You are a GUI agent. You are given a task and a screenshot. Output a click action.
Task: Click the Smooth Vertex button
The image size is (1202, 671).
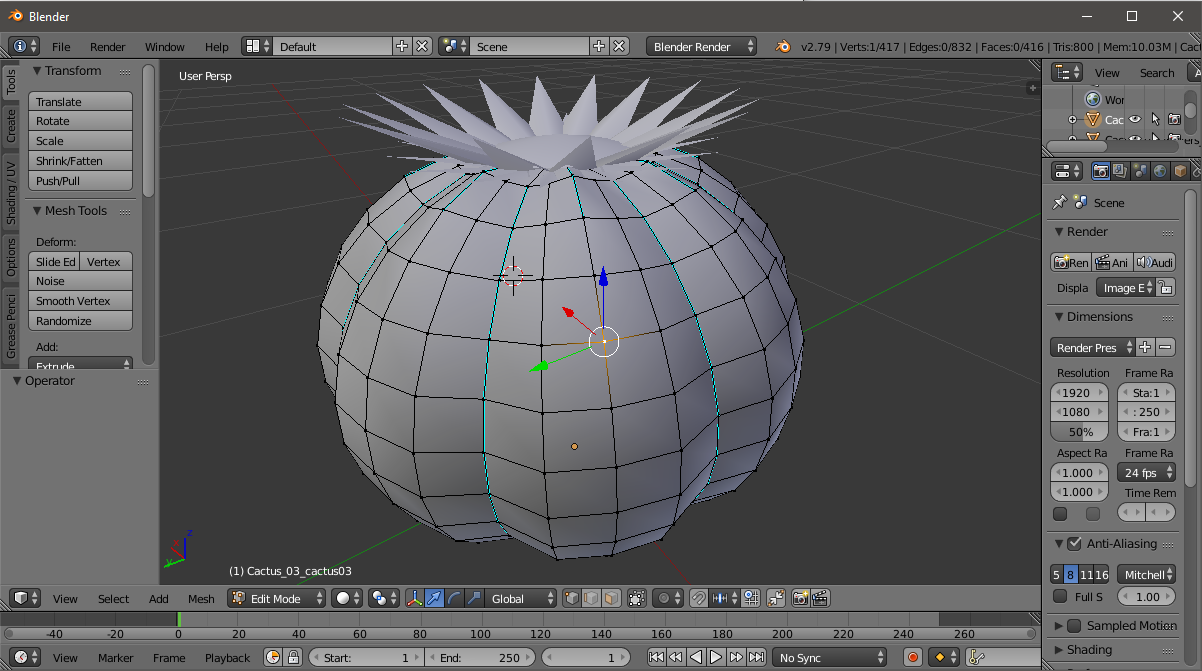[80, 300]
